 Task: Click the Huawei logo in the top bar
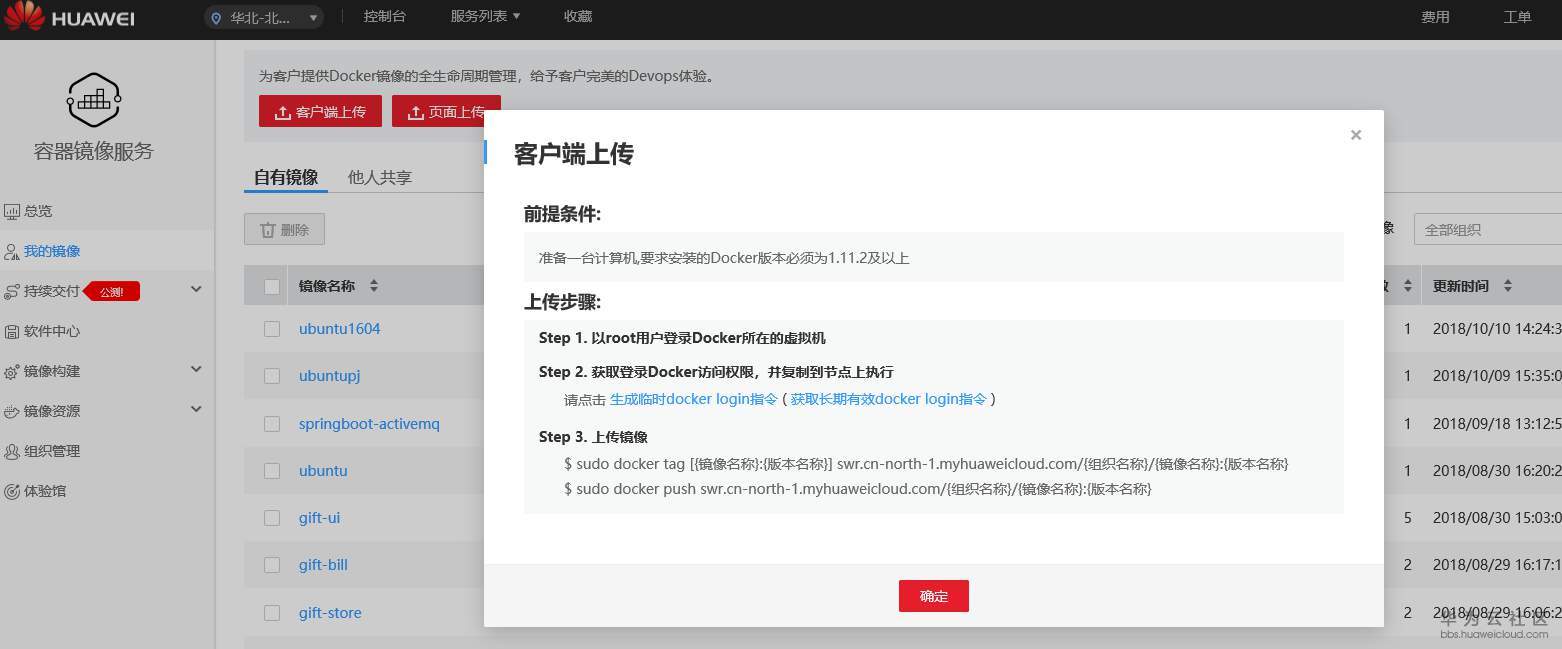point(70,17)
